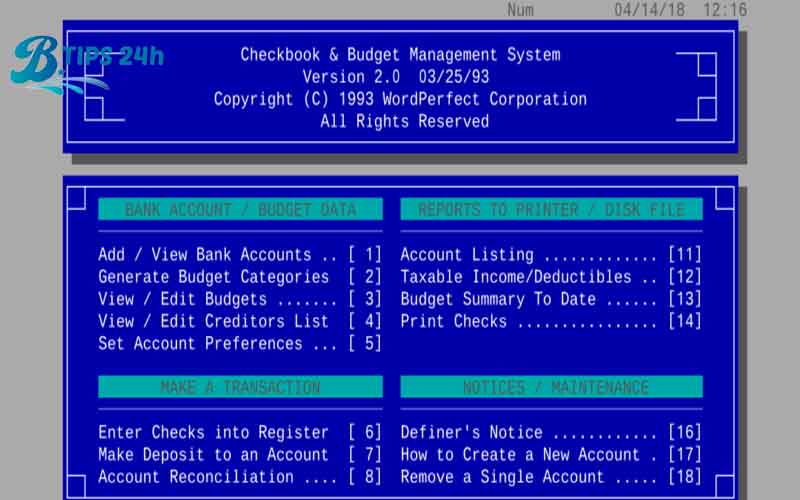
Task: Select Make Deposit to an Account
Action: coord(240,455)
